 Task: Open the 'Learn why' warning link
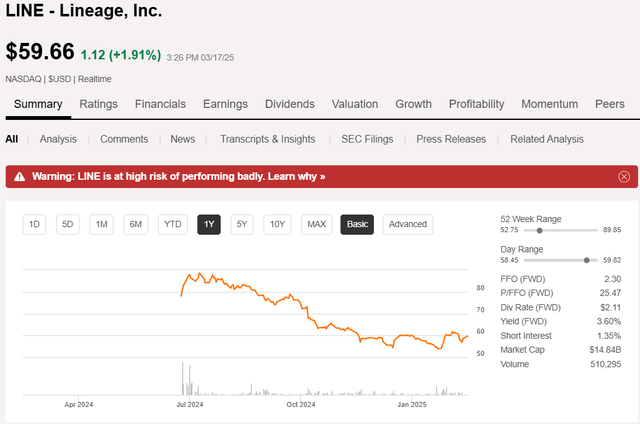click(x=295, y=176)
